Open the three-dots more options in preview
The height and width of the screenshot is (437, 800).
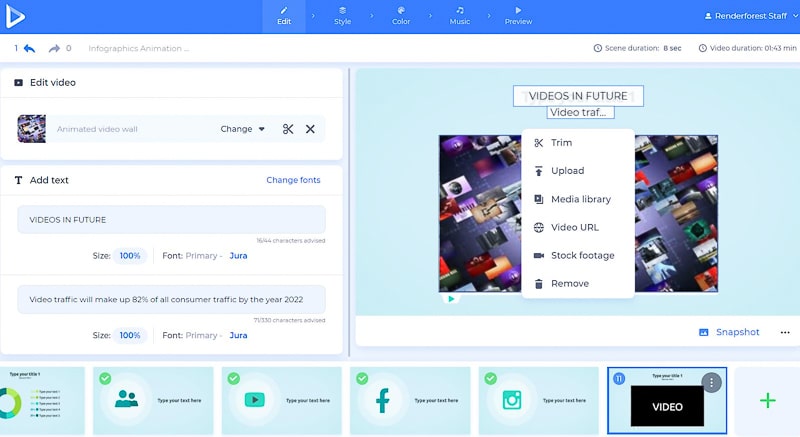(785, 332)
